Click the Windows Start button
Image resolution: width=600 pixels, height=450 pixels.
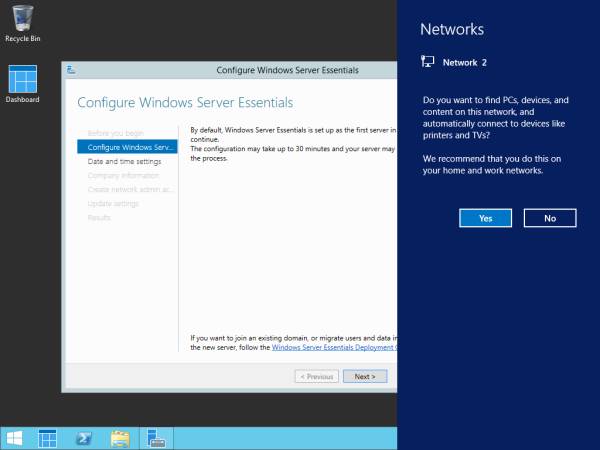[x=15, y=439]
